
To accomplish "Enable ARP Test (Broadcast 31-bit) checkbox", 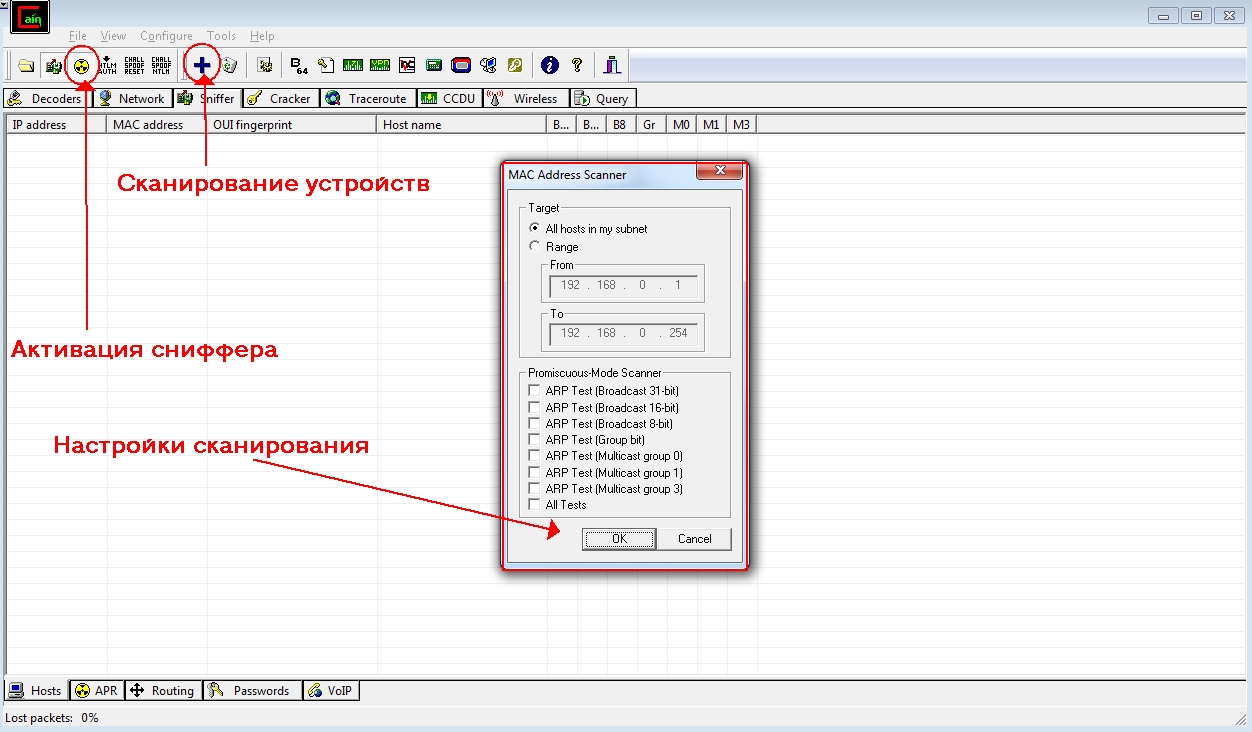I will [535, 391].
